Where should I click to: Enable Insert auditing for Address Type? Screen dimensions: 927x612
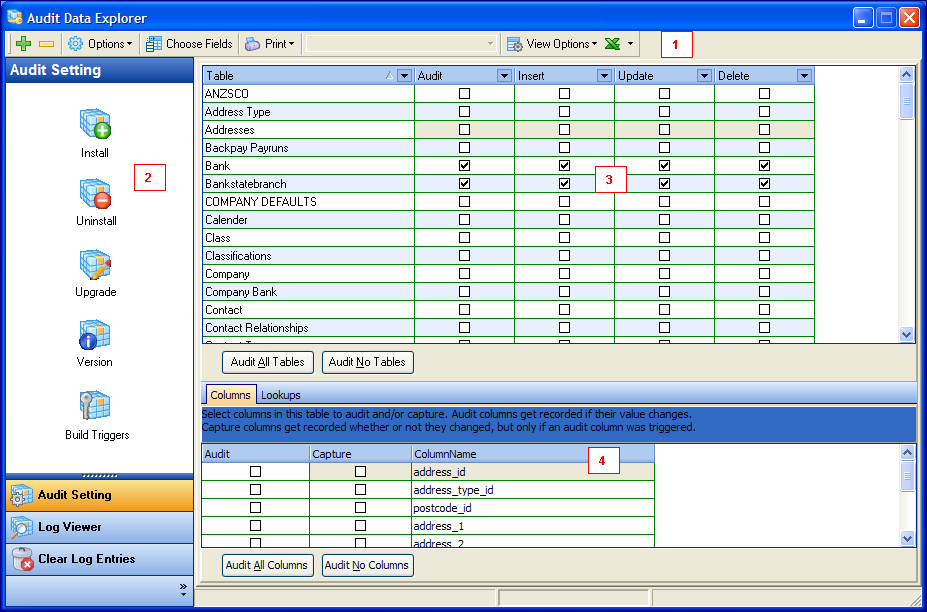565,111
